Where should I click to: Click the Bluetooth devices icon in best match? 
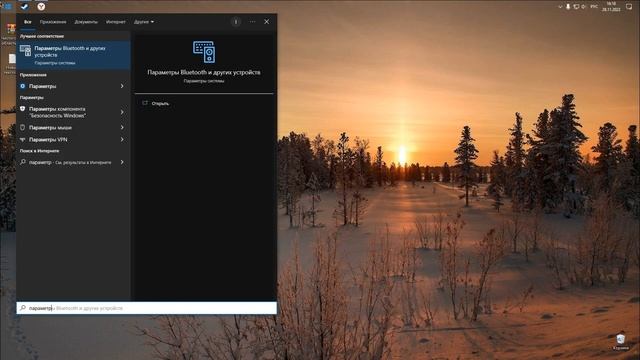(25, 51)
